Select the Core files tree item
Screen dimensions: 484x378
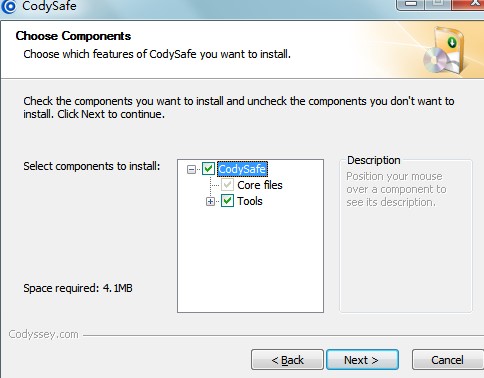point(260,185)
